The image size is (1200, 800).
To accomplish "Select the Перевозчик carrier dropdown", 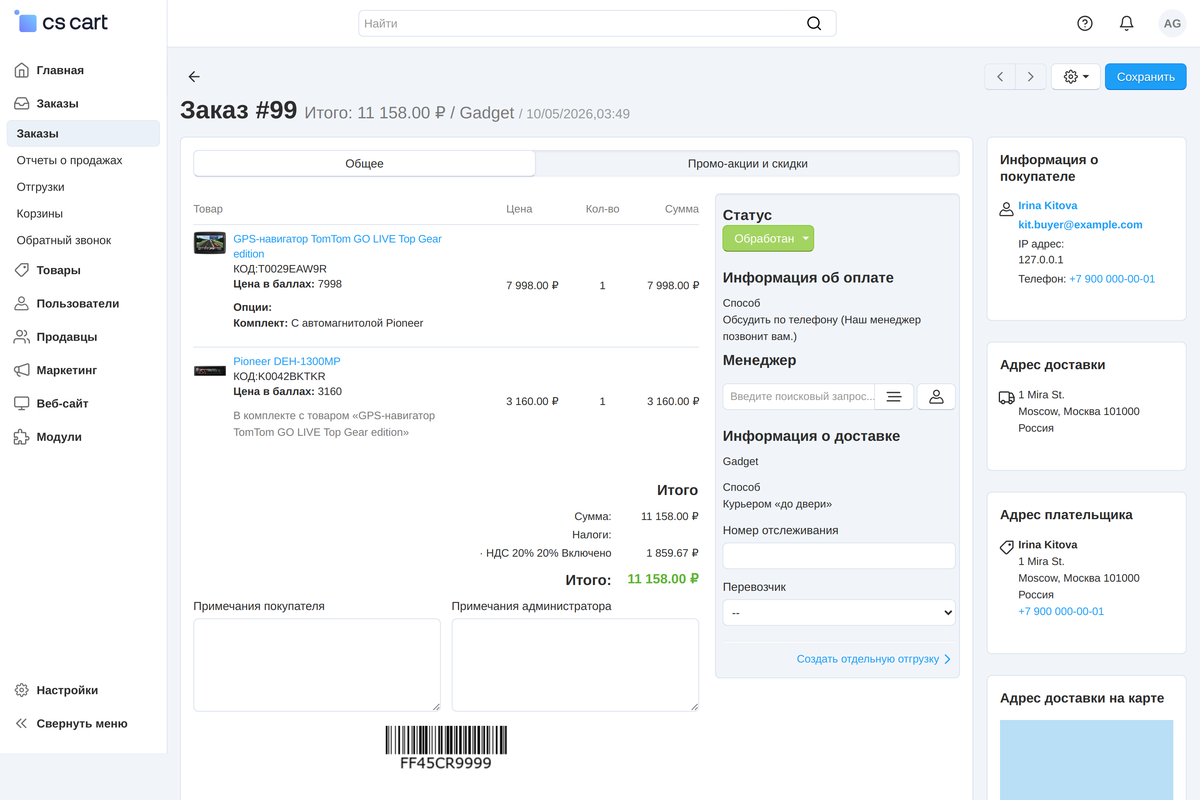I will click(x=839, y=612).
